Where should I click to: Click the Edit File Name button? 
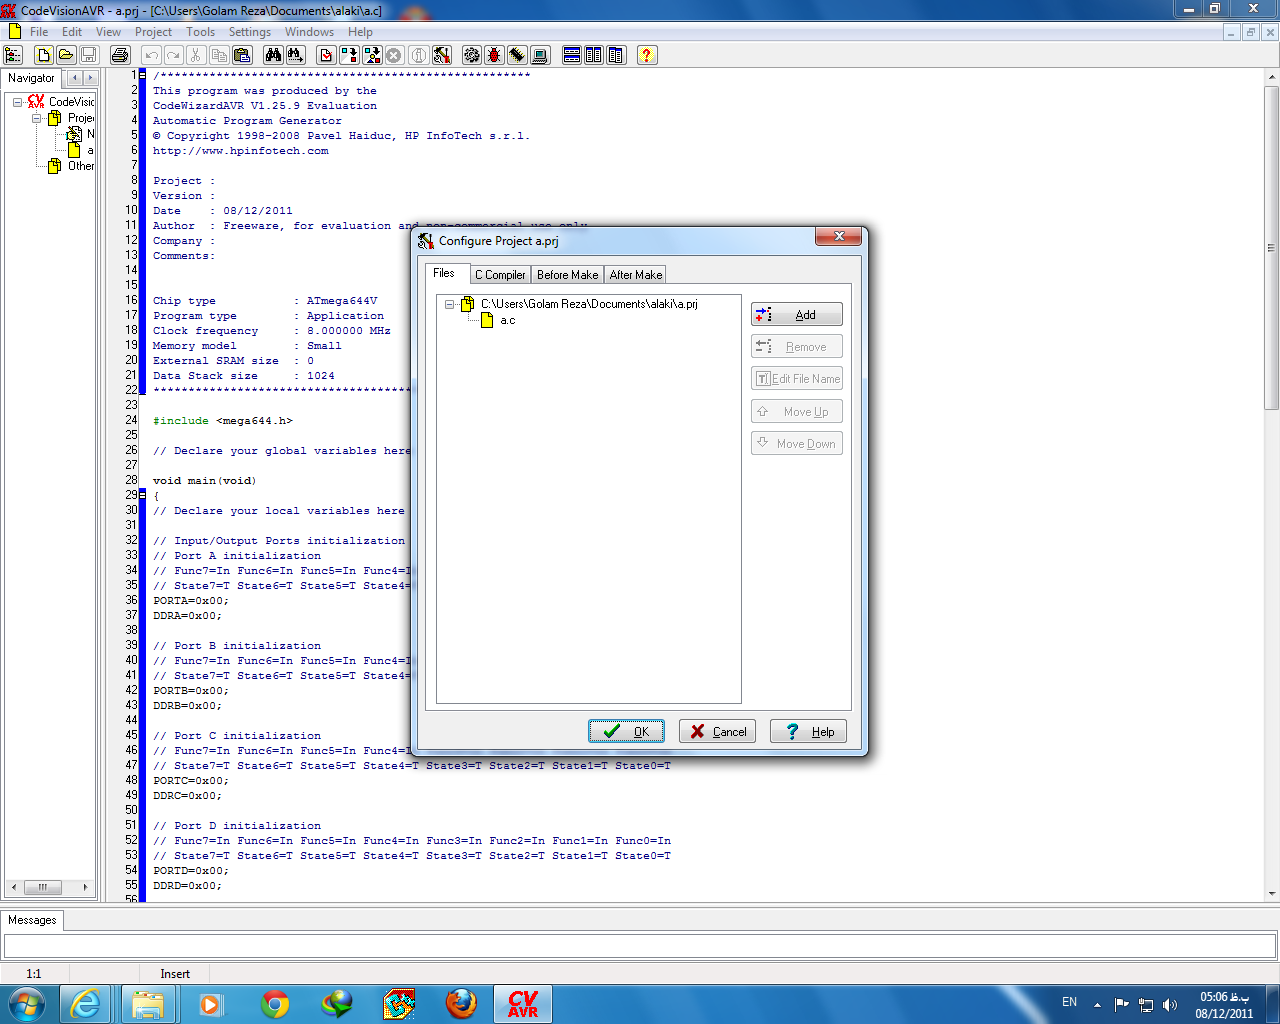coord(797,378)
